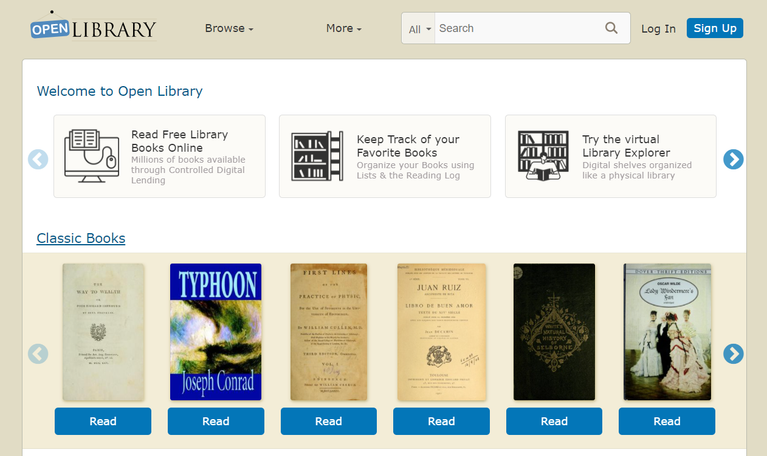Image resolution: width=767 pixels, height=456 pixels.
Task: Open the Browse dropdown menu
Action: click(229, 28)
